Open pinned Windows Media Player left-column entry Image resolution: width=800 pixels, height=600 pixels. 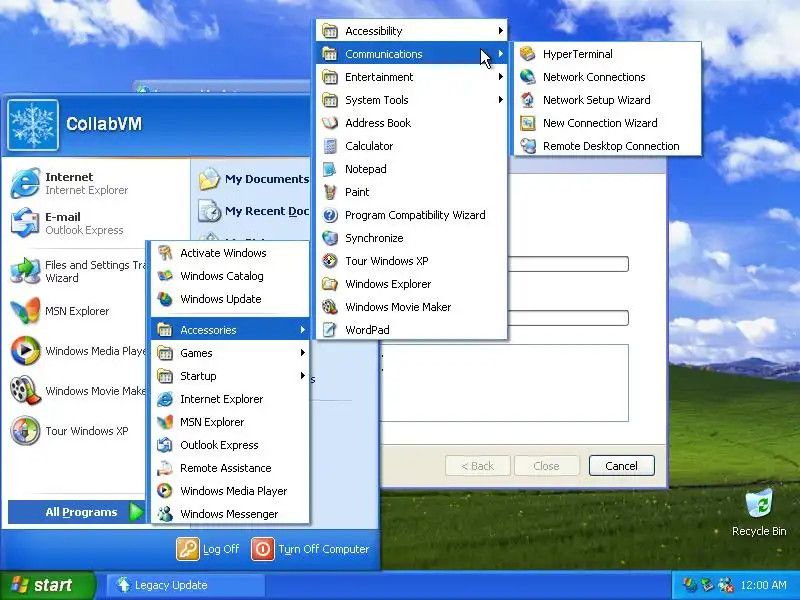[77, 351]
